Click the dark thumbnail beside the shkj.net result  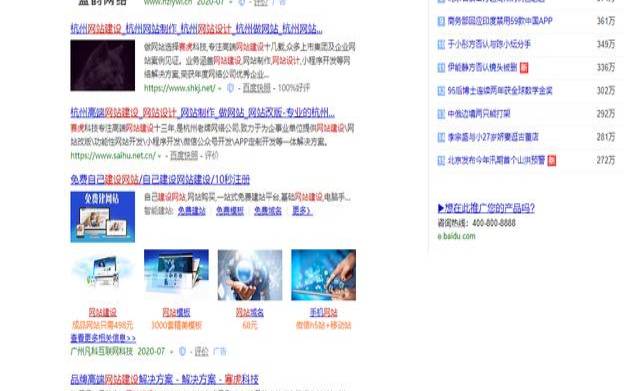[x=103, y=65]
